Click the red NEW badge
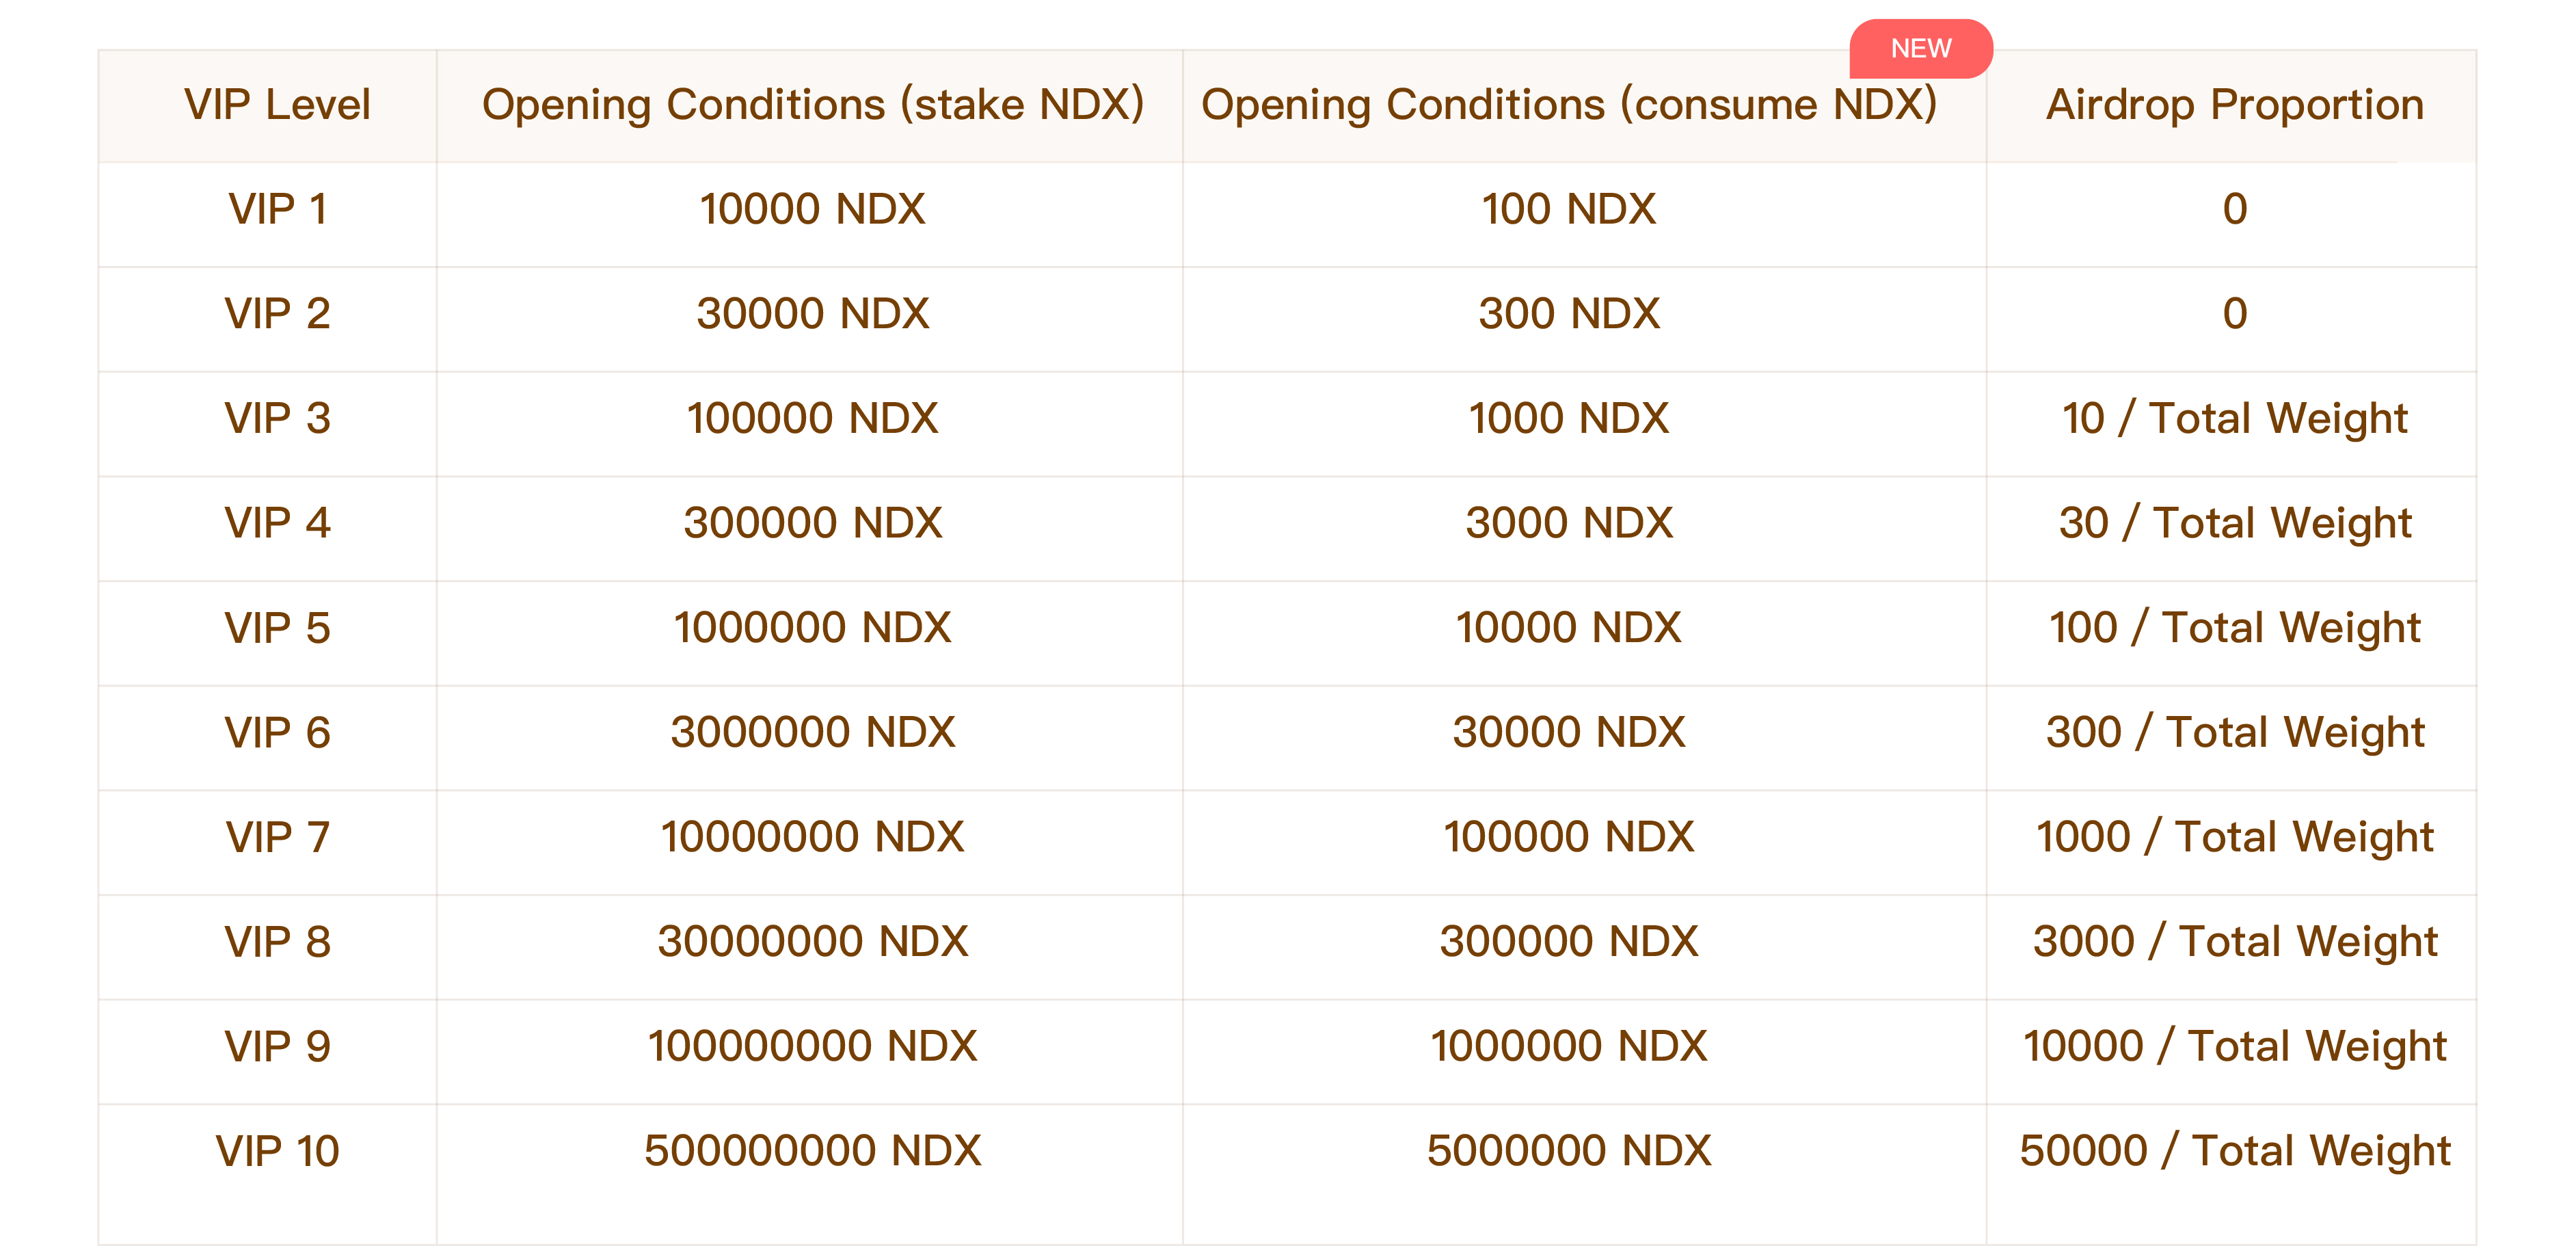2576x1259 pixels. [x=1920, y=48]
